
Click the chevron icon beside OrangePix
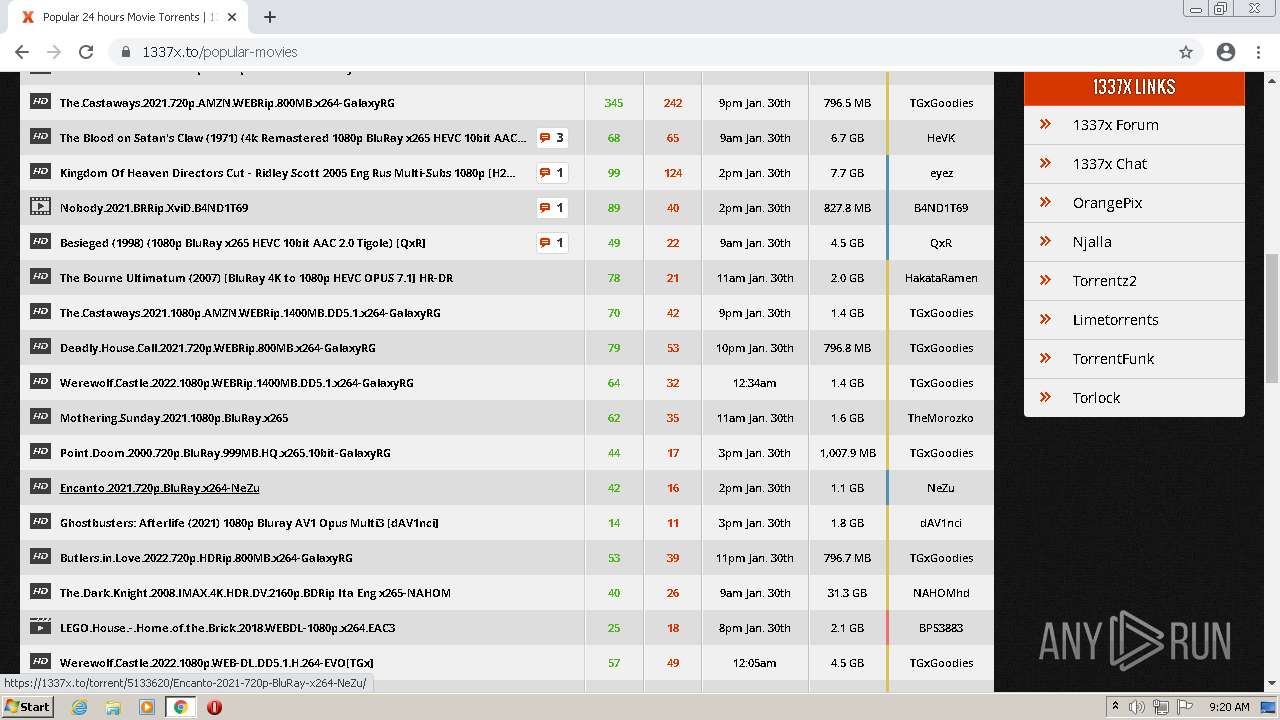point(1045,202)
